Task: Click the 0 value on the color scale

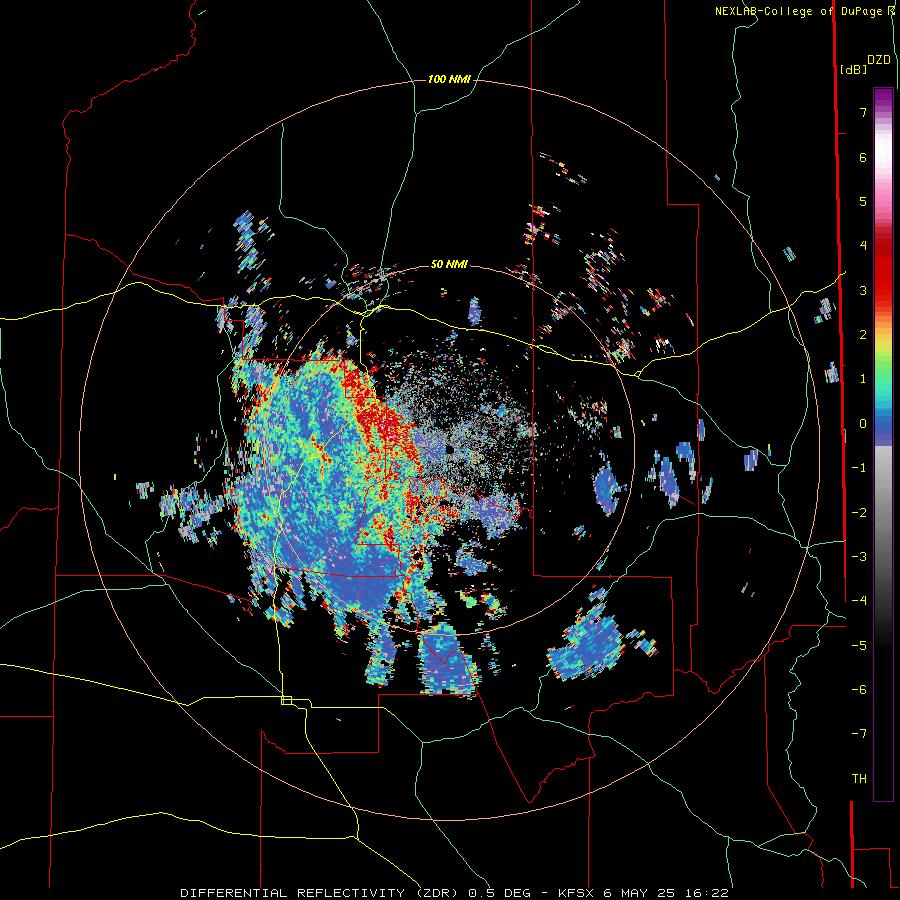Action: tap(863, 423)
